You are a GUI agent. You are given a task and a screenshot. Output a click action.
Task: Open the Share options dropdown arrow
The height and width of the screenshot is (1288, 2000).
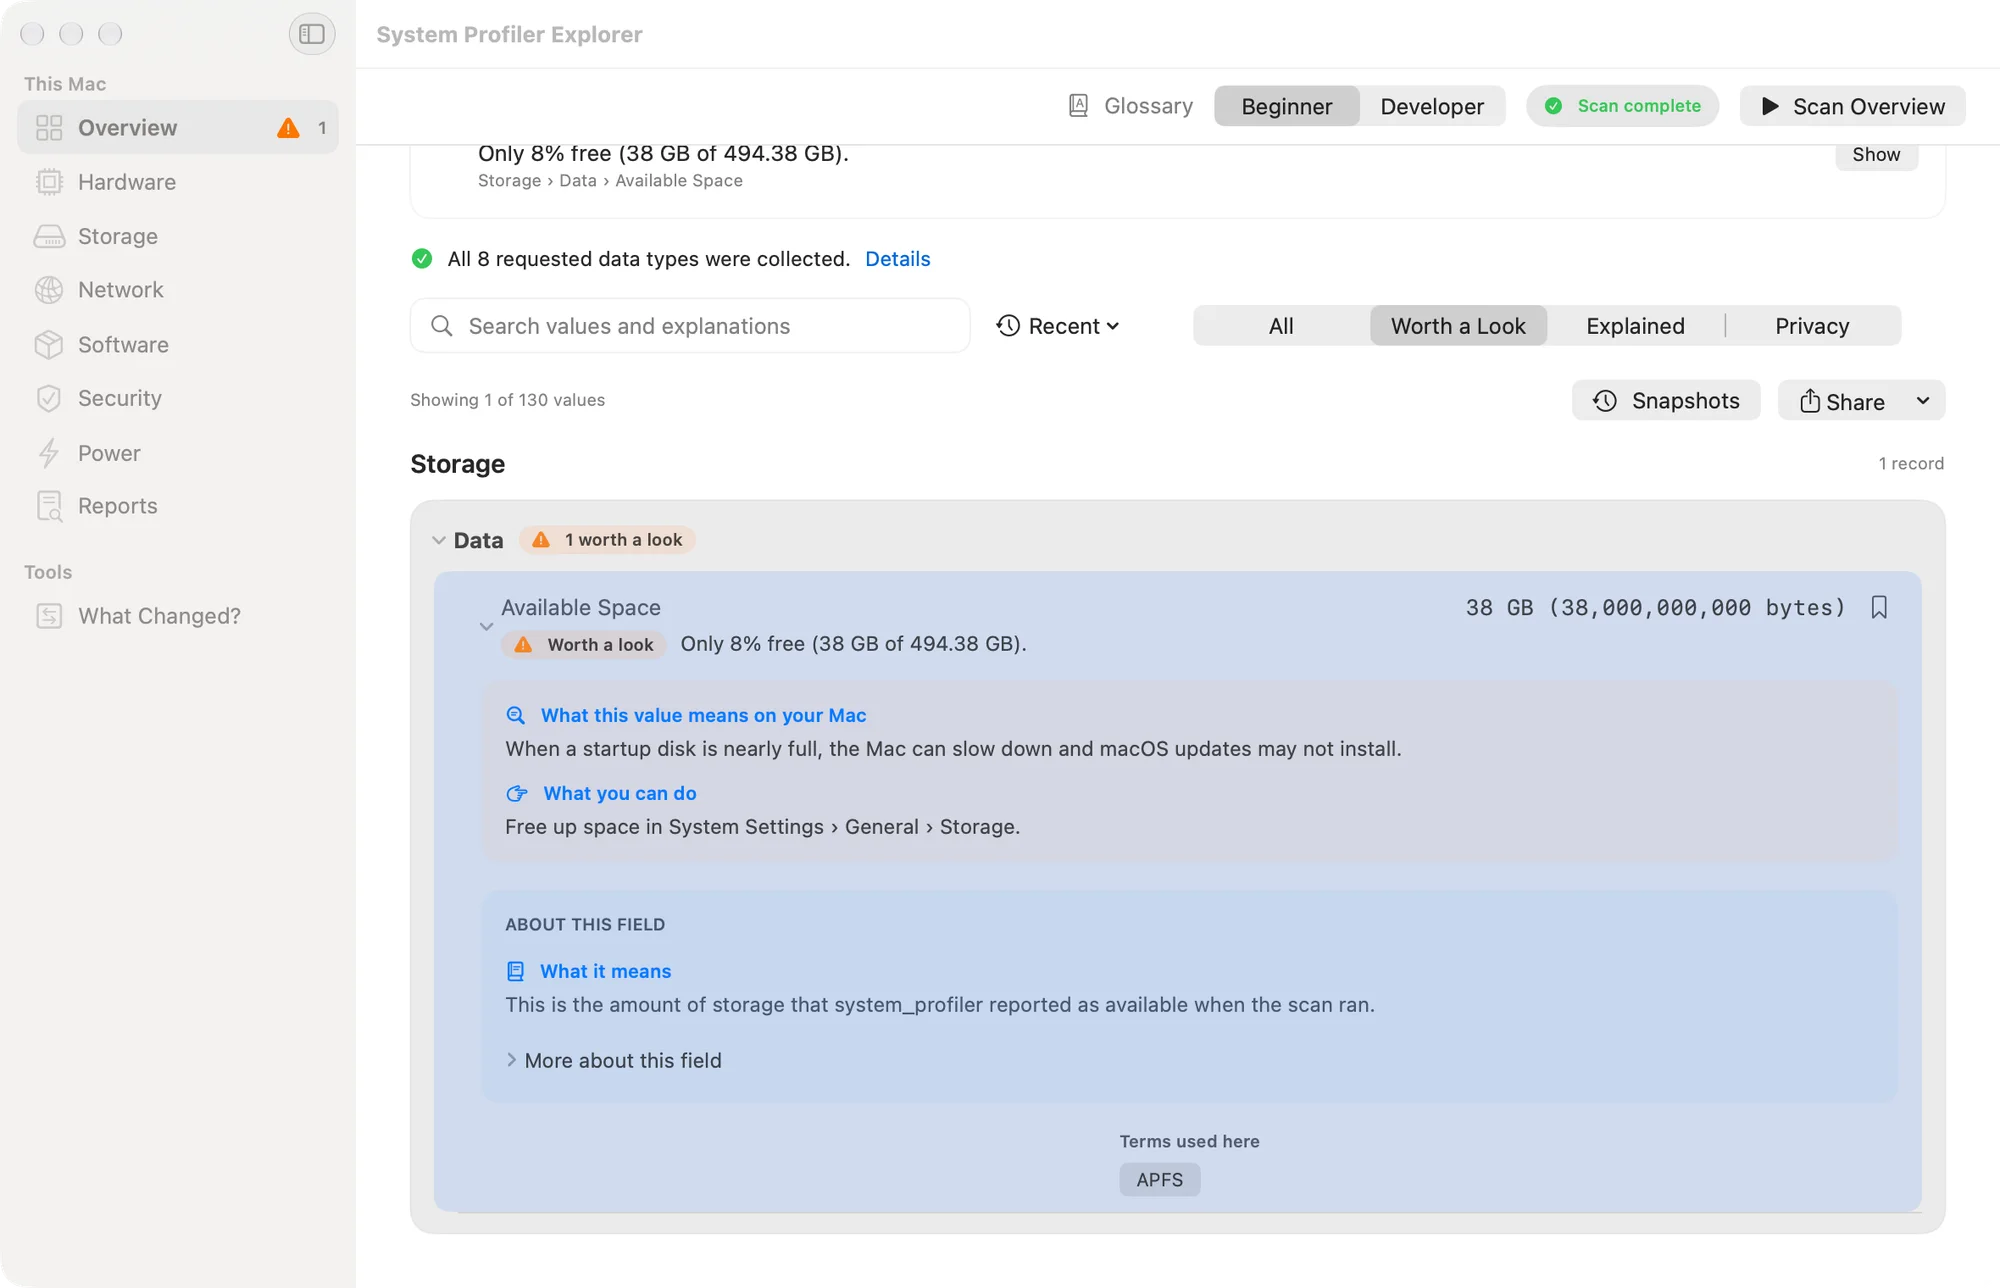(1923, 401)
